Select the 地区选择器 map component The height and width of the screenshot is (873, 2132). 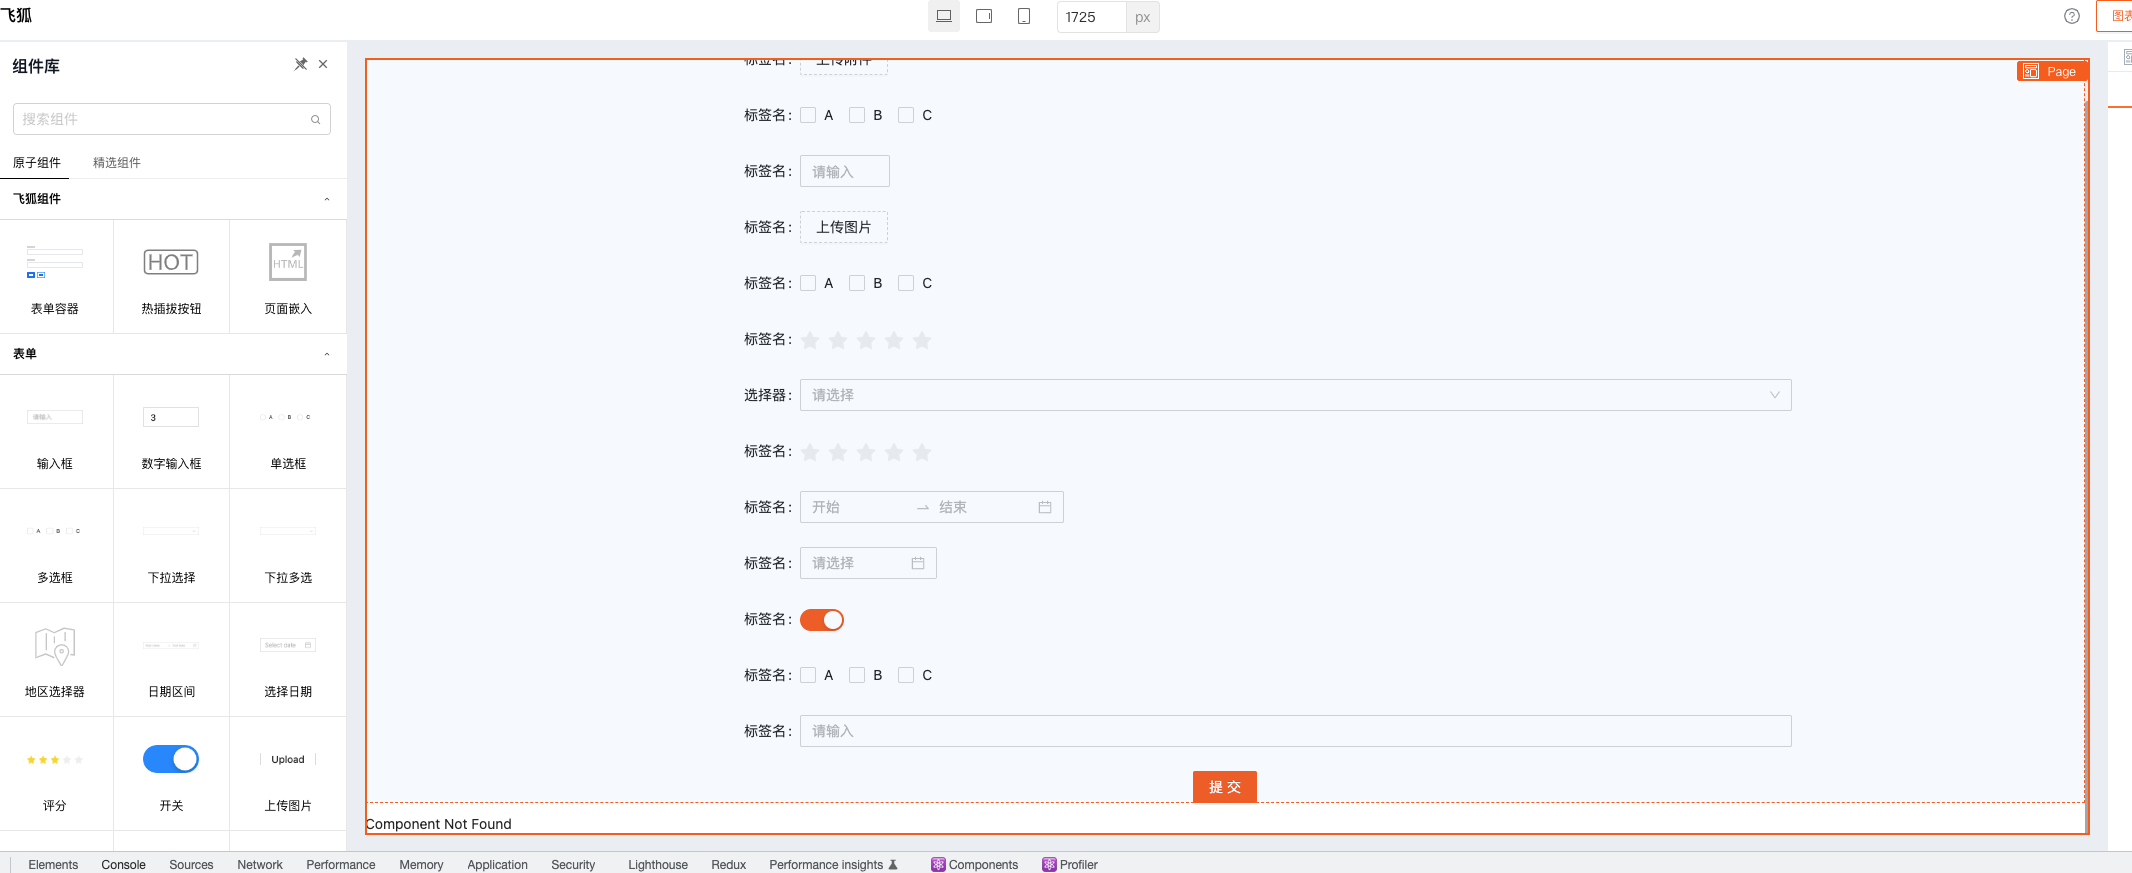[x=55, y=660]
